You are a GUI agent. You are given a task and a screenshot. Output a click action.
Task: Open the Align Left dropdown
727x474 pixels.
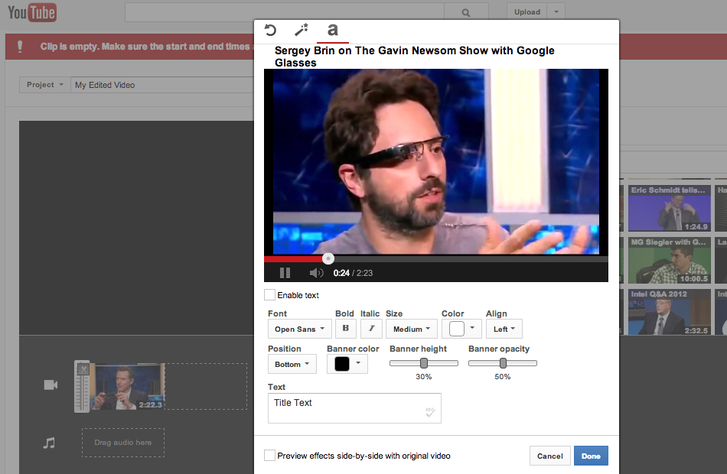(503, 328)
